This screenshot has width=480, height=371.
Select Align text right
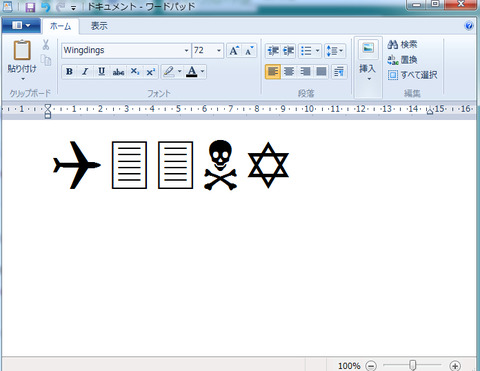(x=305, y=71)
